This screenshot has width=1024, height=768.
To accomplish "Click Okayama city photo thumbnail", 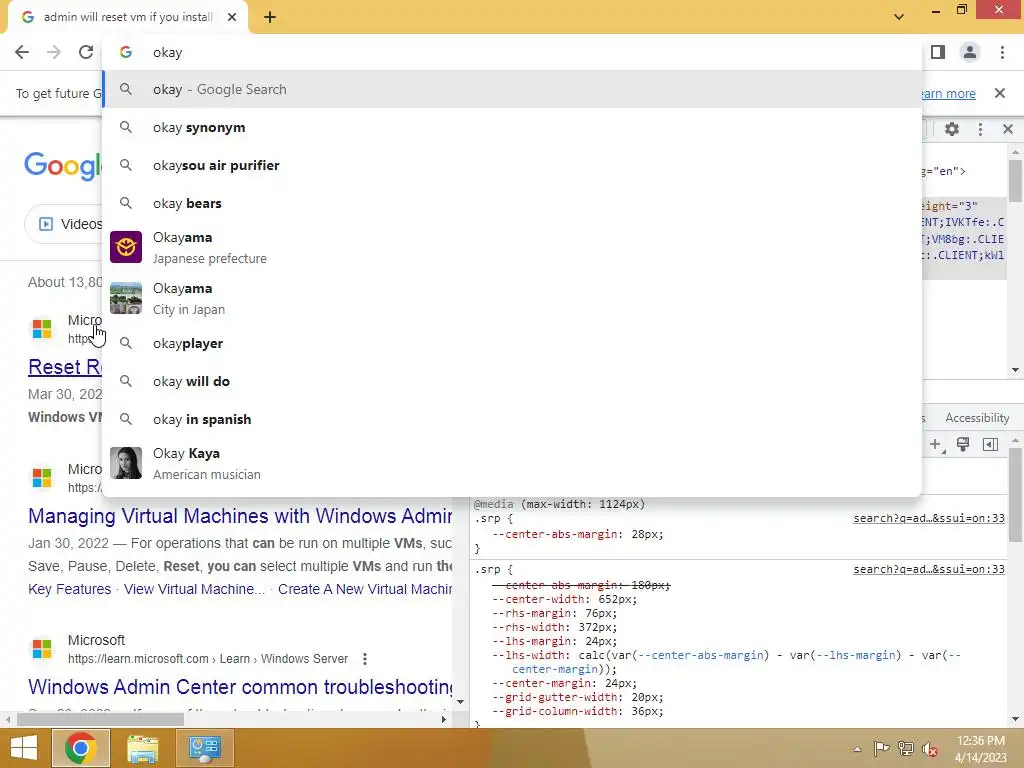I will [x=126, y=298].
